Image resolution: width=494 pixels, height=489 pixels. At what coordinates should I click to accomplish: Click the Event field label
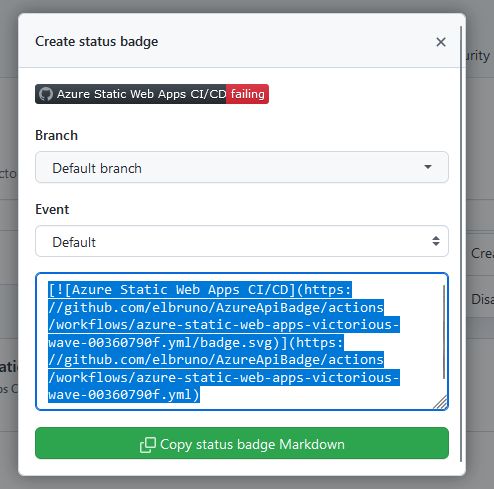click(52, 209)
